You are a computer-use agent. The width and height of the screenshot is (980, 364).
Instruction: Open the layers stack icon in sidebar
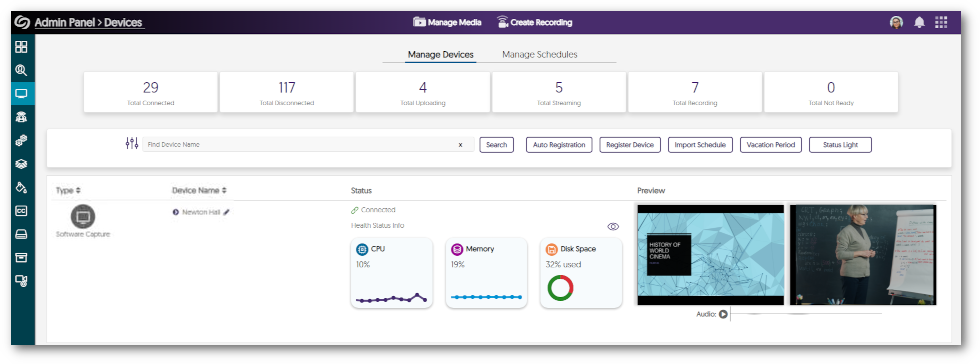[21, 164]
